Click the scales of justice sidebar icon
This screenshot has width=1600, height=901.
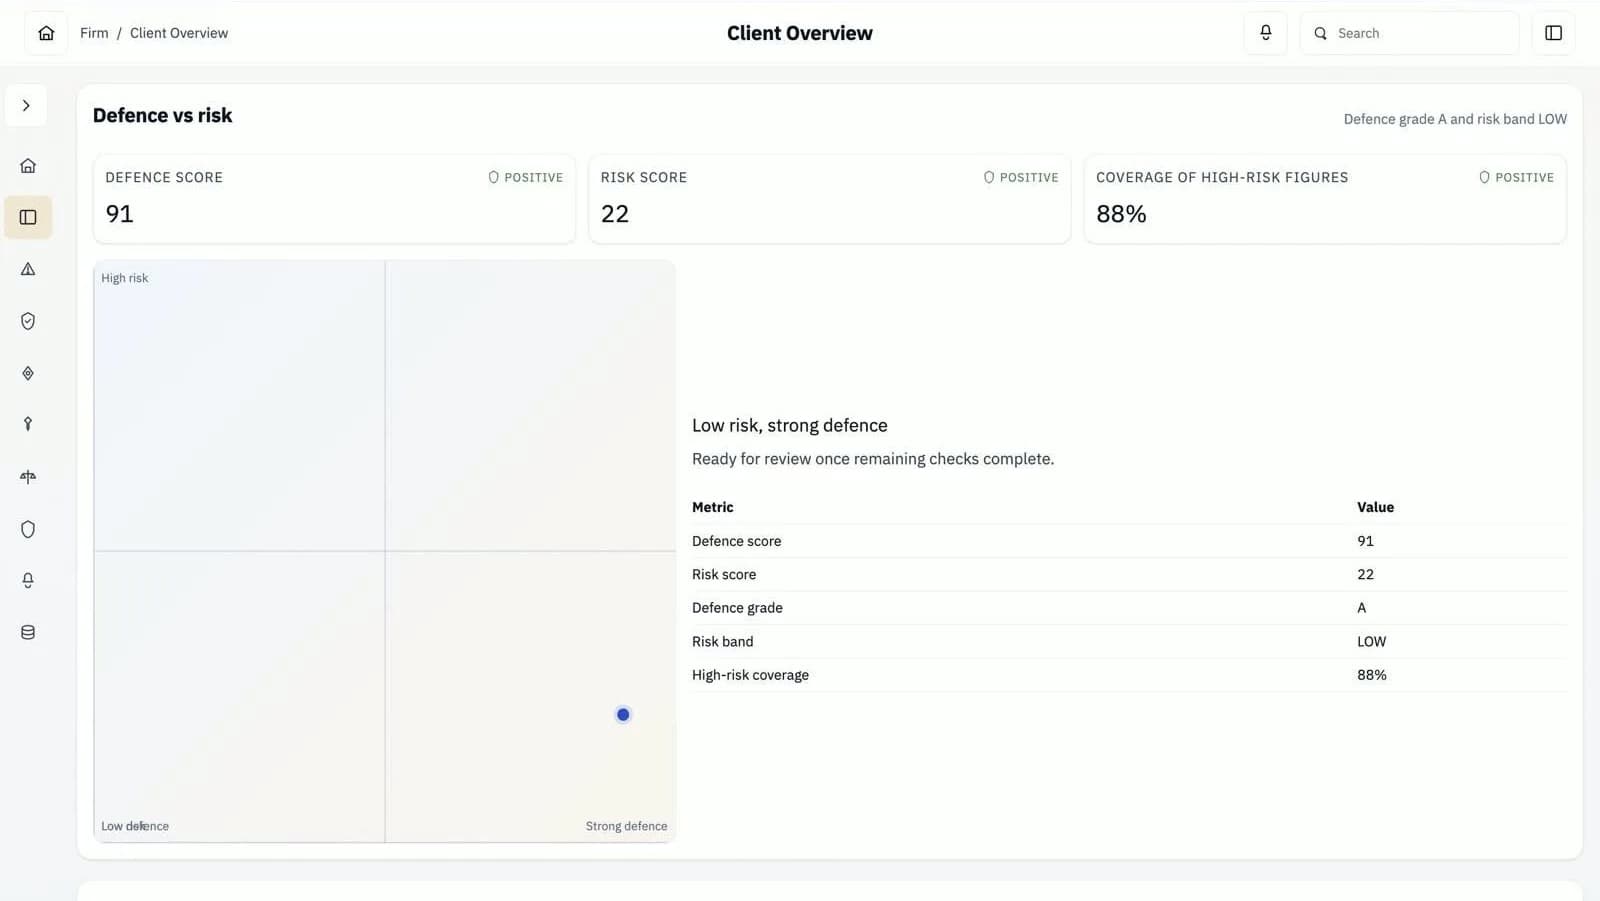click(x=27, y=477)
